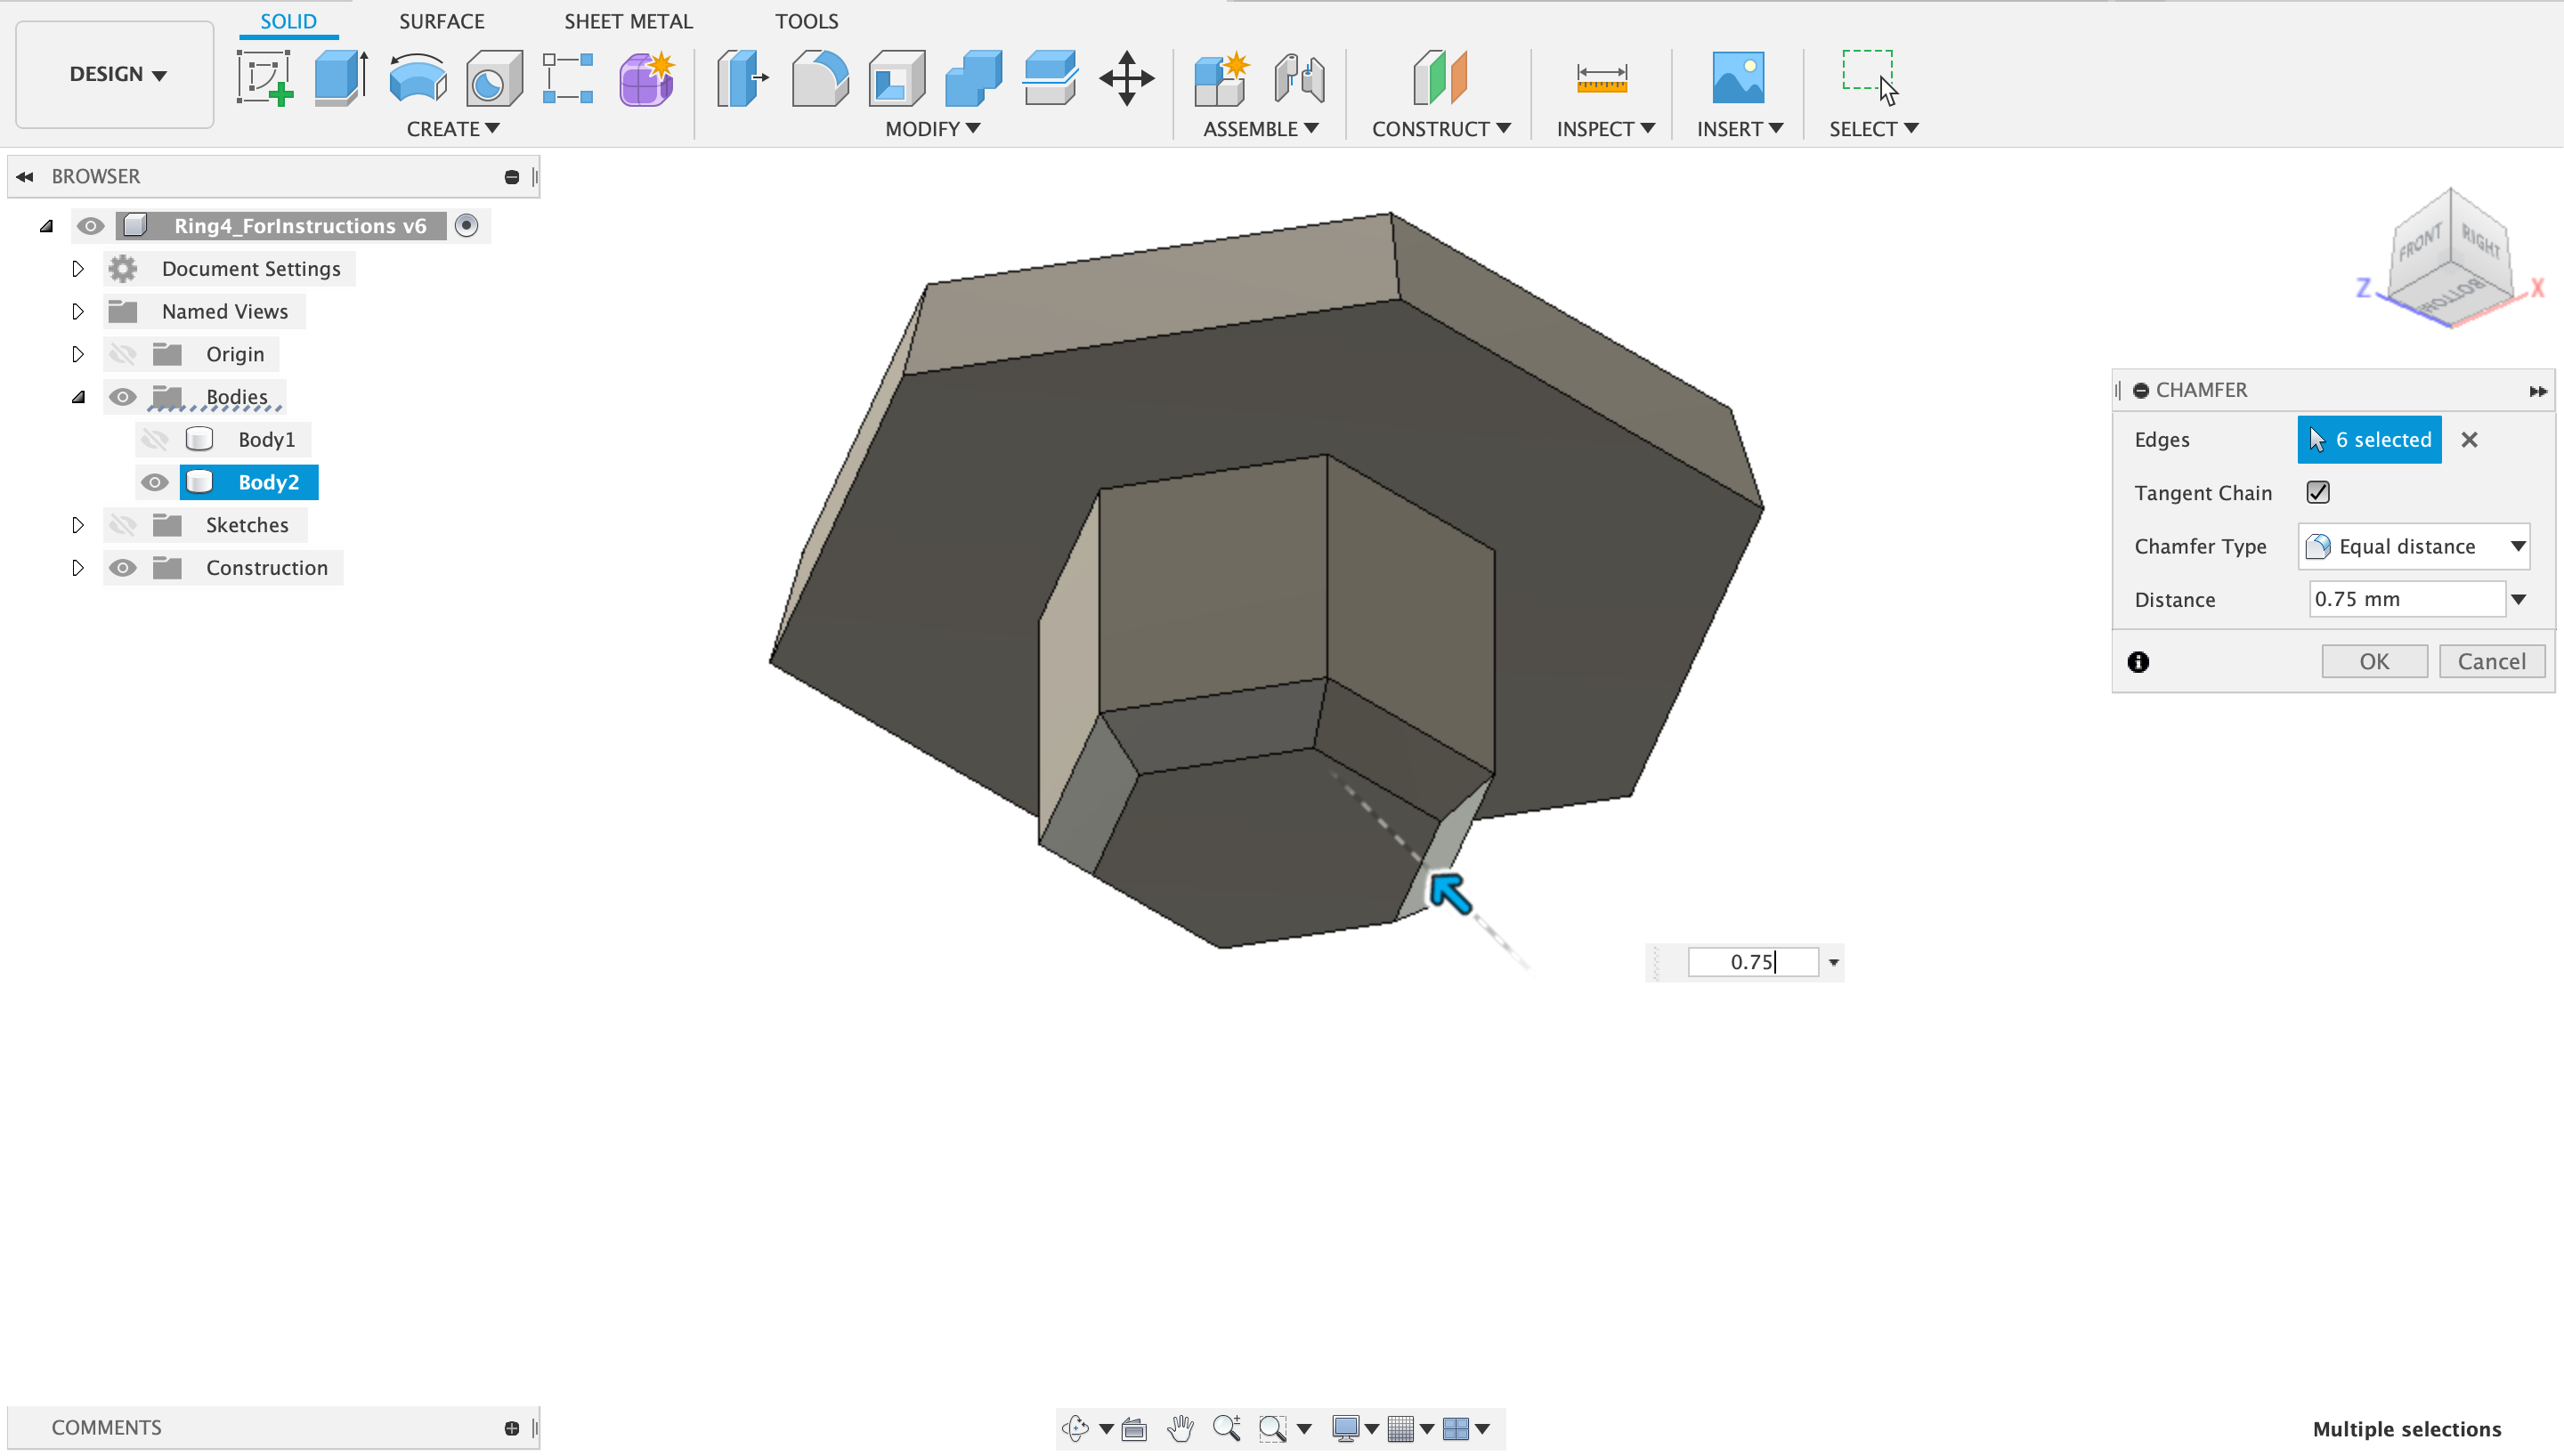This screenshot has height=1456, width=2564.
Task: Select the Extrude tool icon
Action: (x=340, y=77)
